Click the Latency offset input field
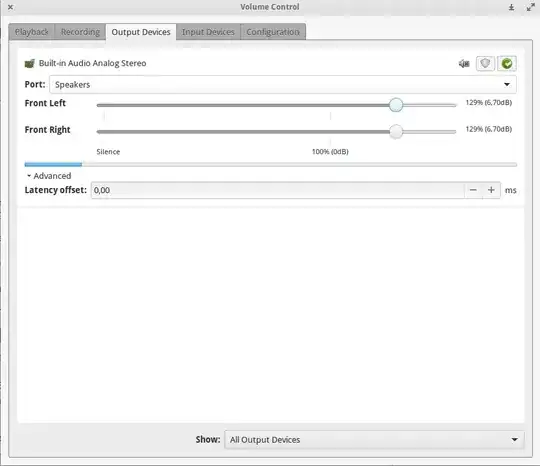 coord(278,190)
